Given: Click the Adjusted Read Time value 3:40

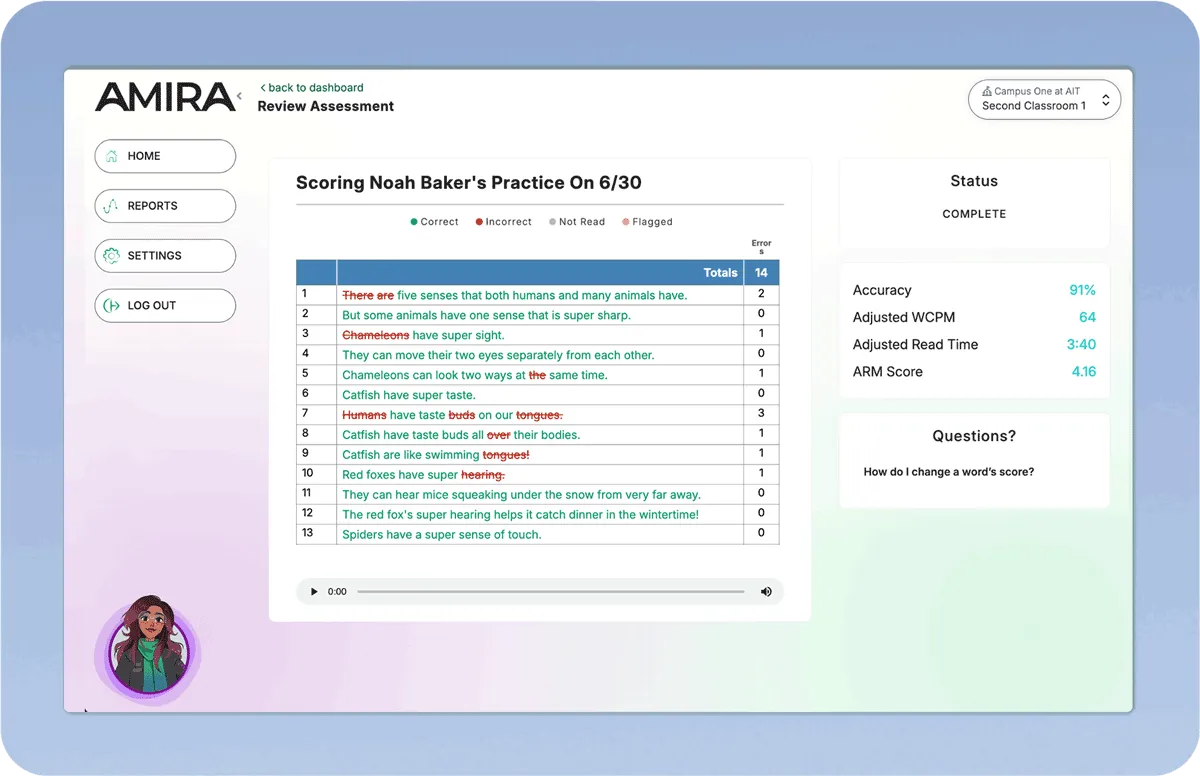Looking at the screenshot, I should click(x=1081, y=344).
